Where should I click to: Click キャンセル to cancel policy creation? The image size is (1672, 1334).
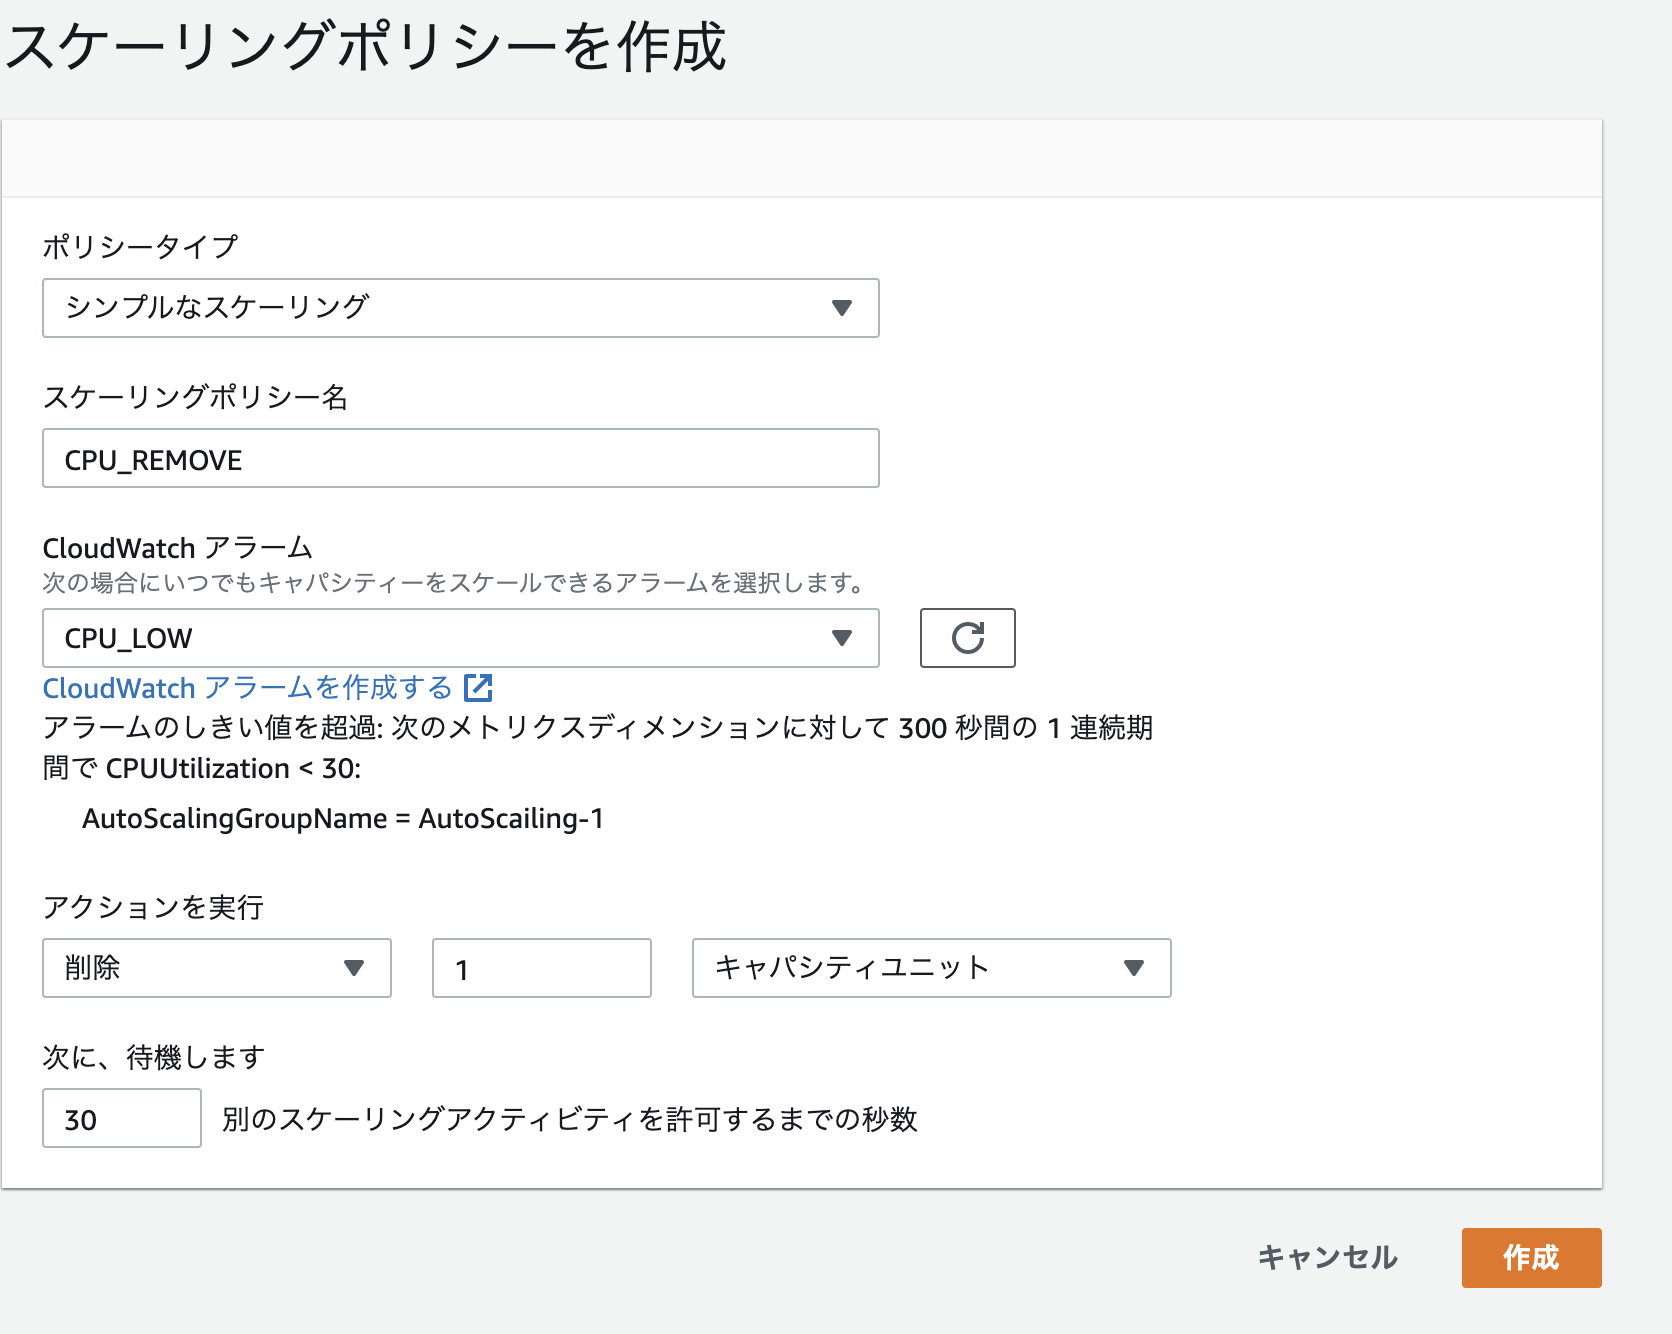1327,1258
